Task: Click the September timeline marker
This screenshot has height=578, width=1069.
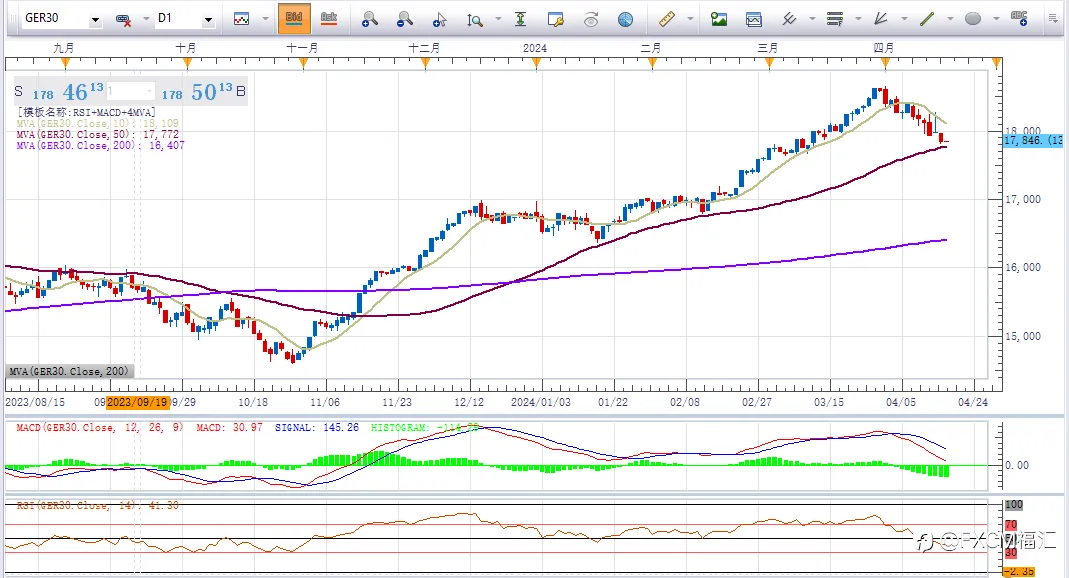Action: point(65,63)
